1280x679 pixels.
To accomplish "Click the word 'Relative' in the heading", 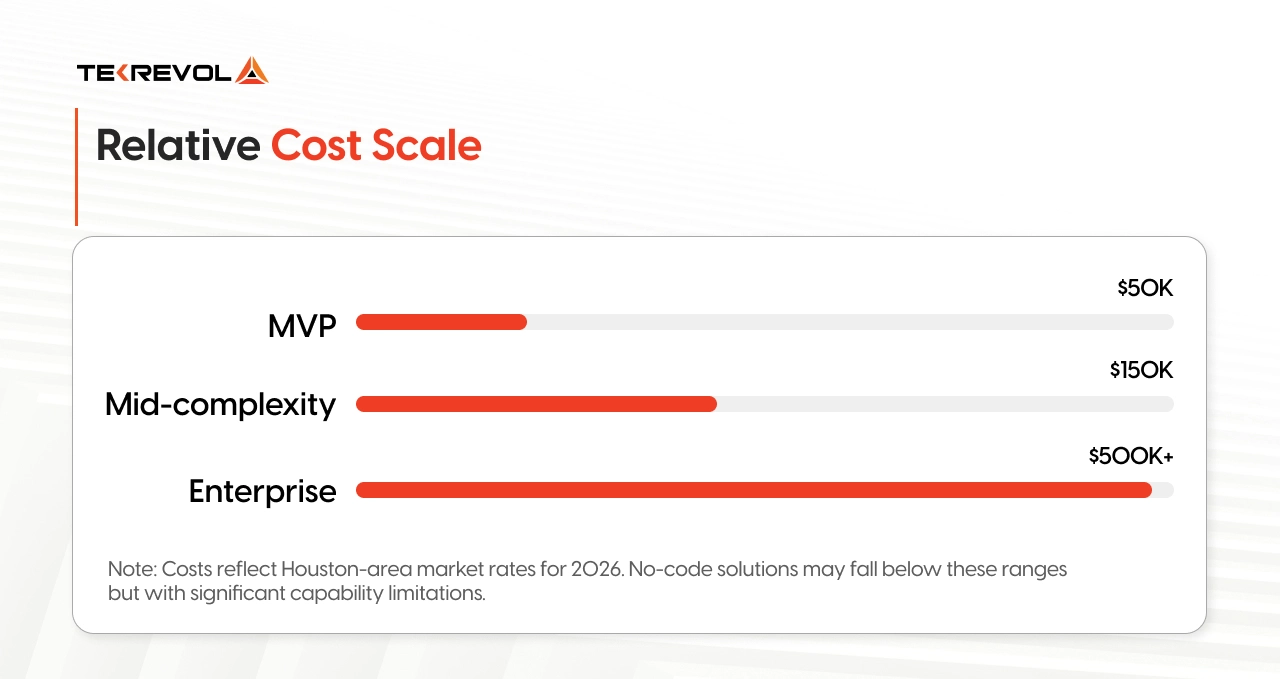I will point(178,146).
